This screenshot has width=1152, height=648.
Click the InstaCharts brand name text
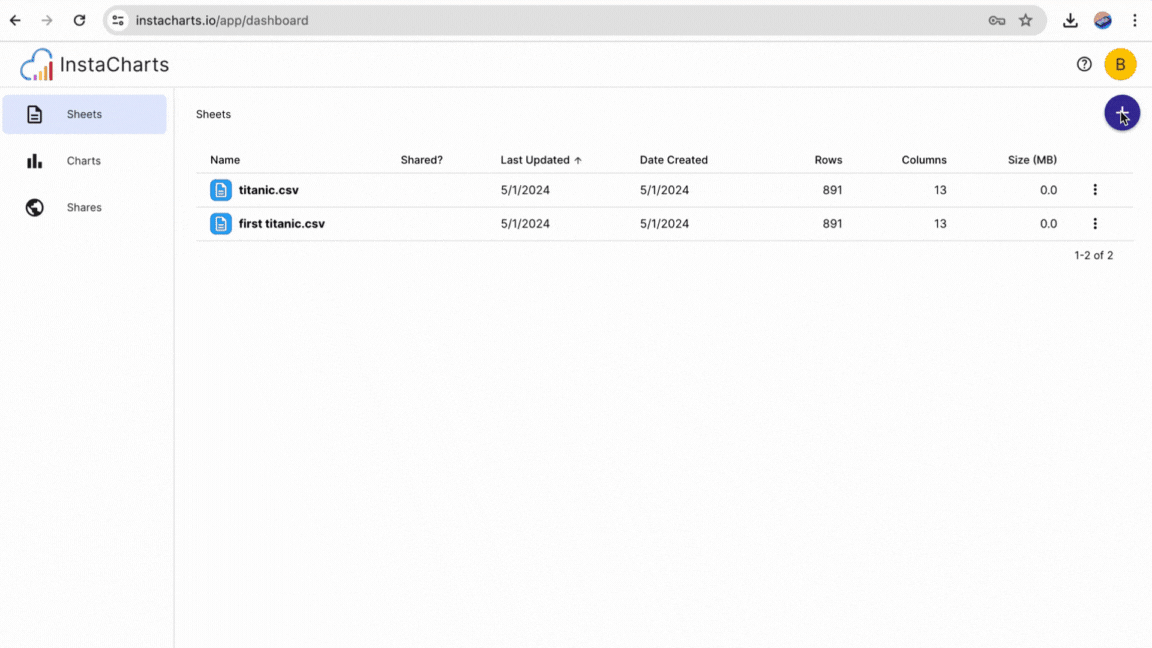coord(115,65)
